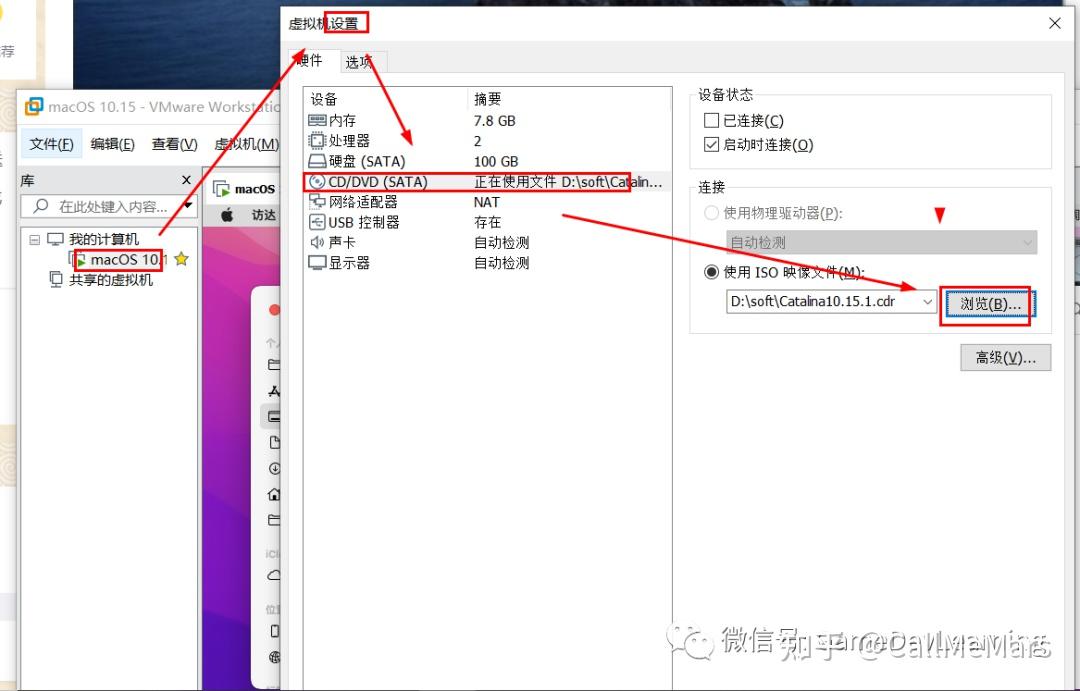Click the home icon in Finder sidebar
The height and width of the screenshot is (691, 1080).
click(274, 494)
